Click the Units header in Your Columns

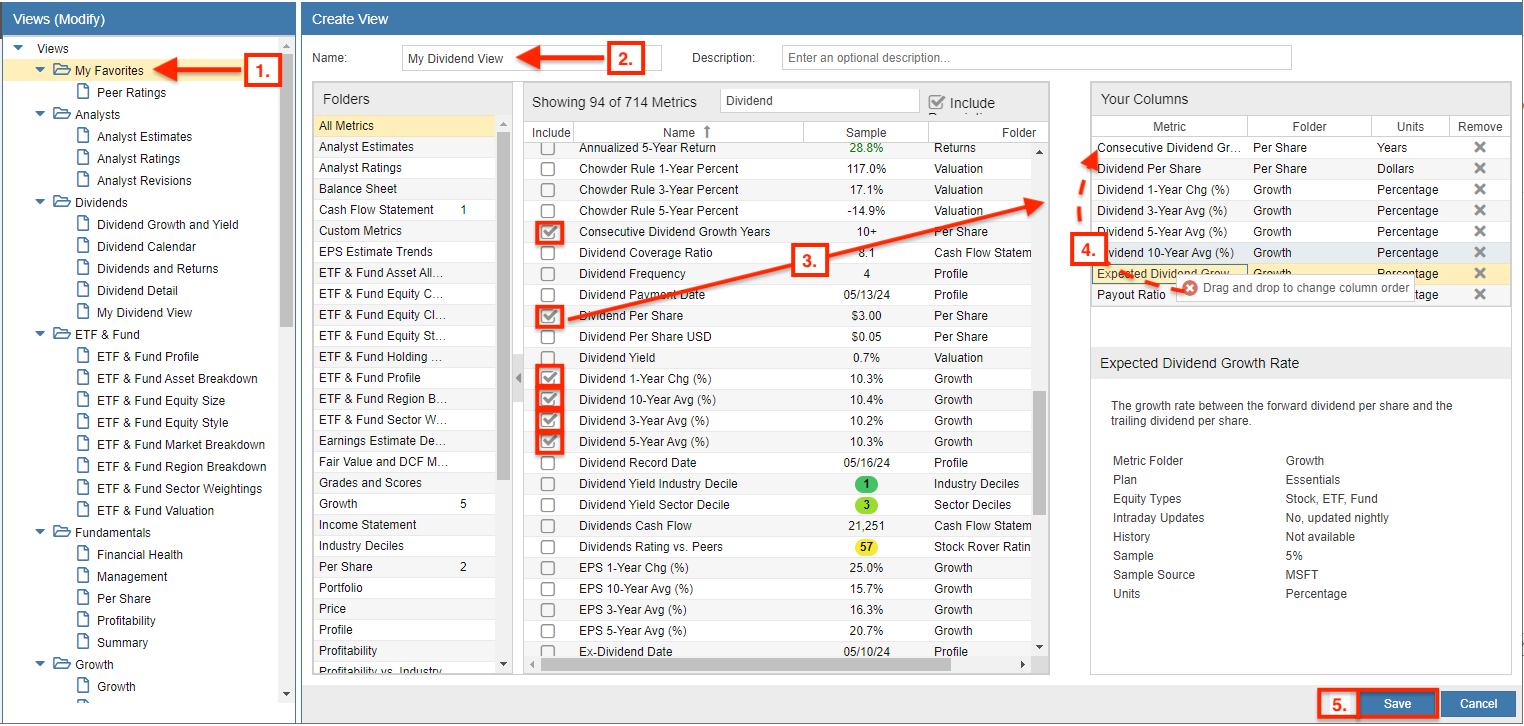point(1410,126)
